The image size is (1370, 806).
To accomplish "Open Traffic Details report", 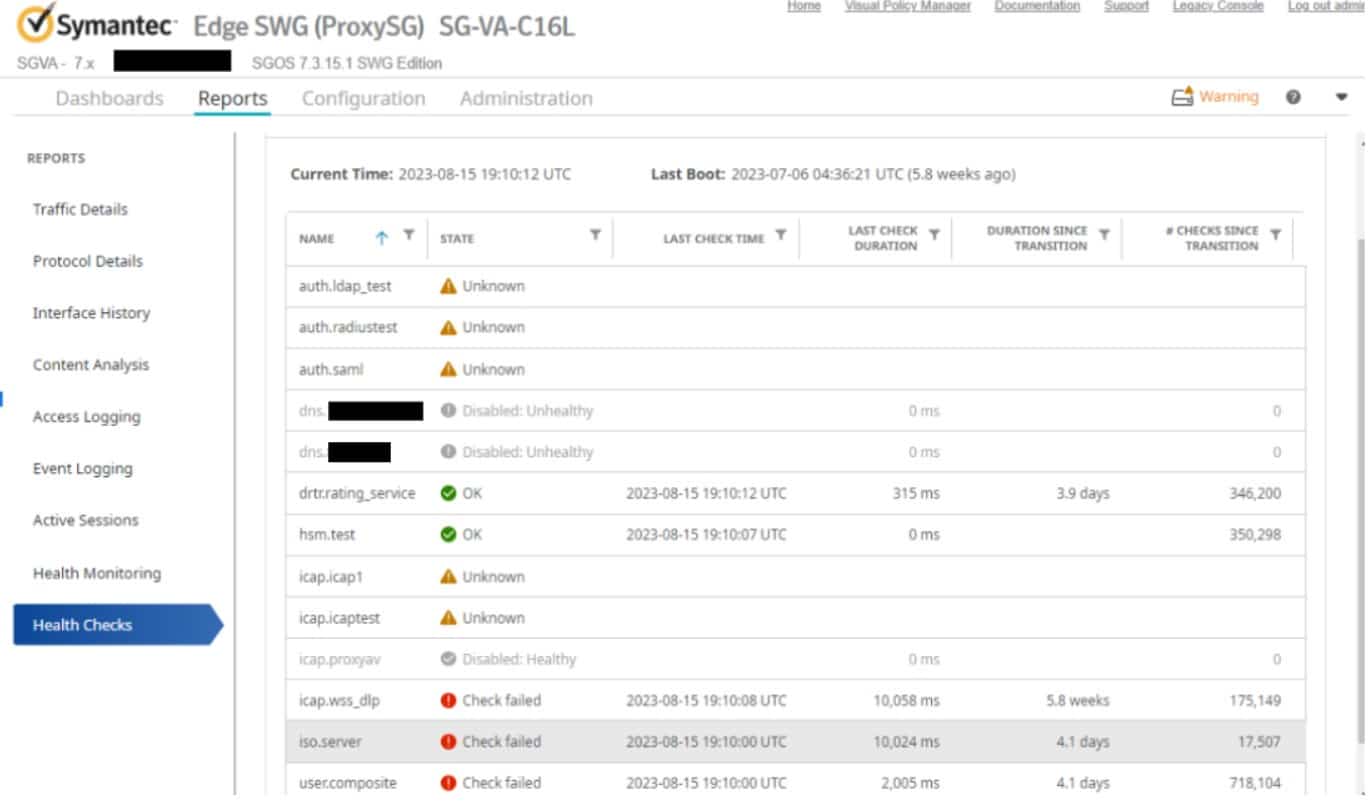I will [x=80, y=209].
